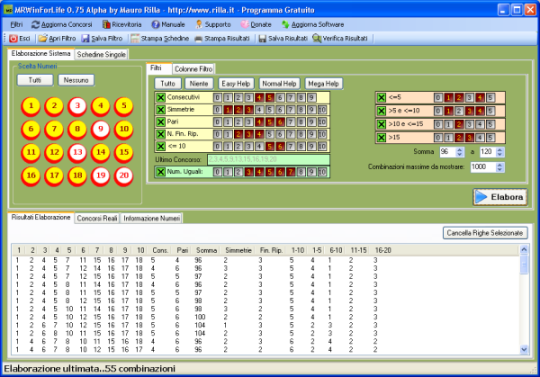Image resolution: width=540 pixels, height=377 pixels.
Task: Select number ball 20
Action: click(x=124, y=176)
